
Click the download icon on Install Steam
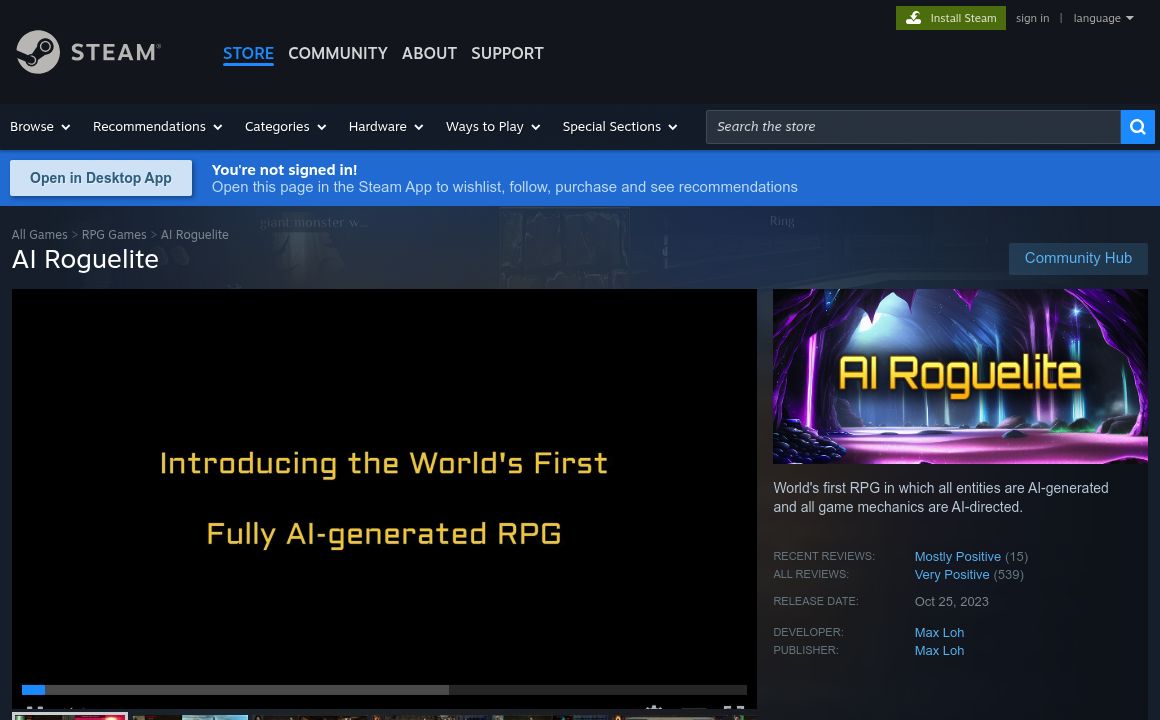pos(913,18)
